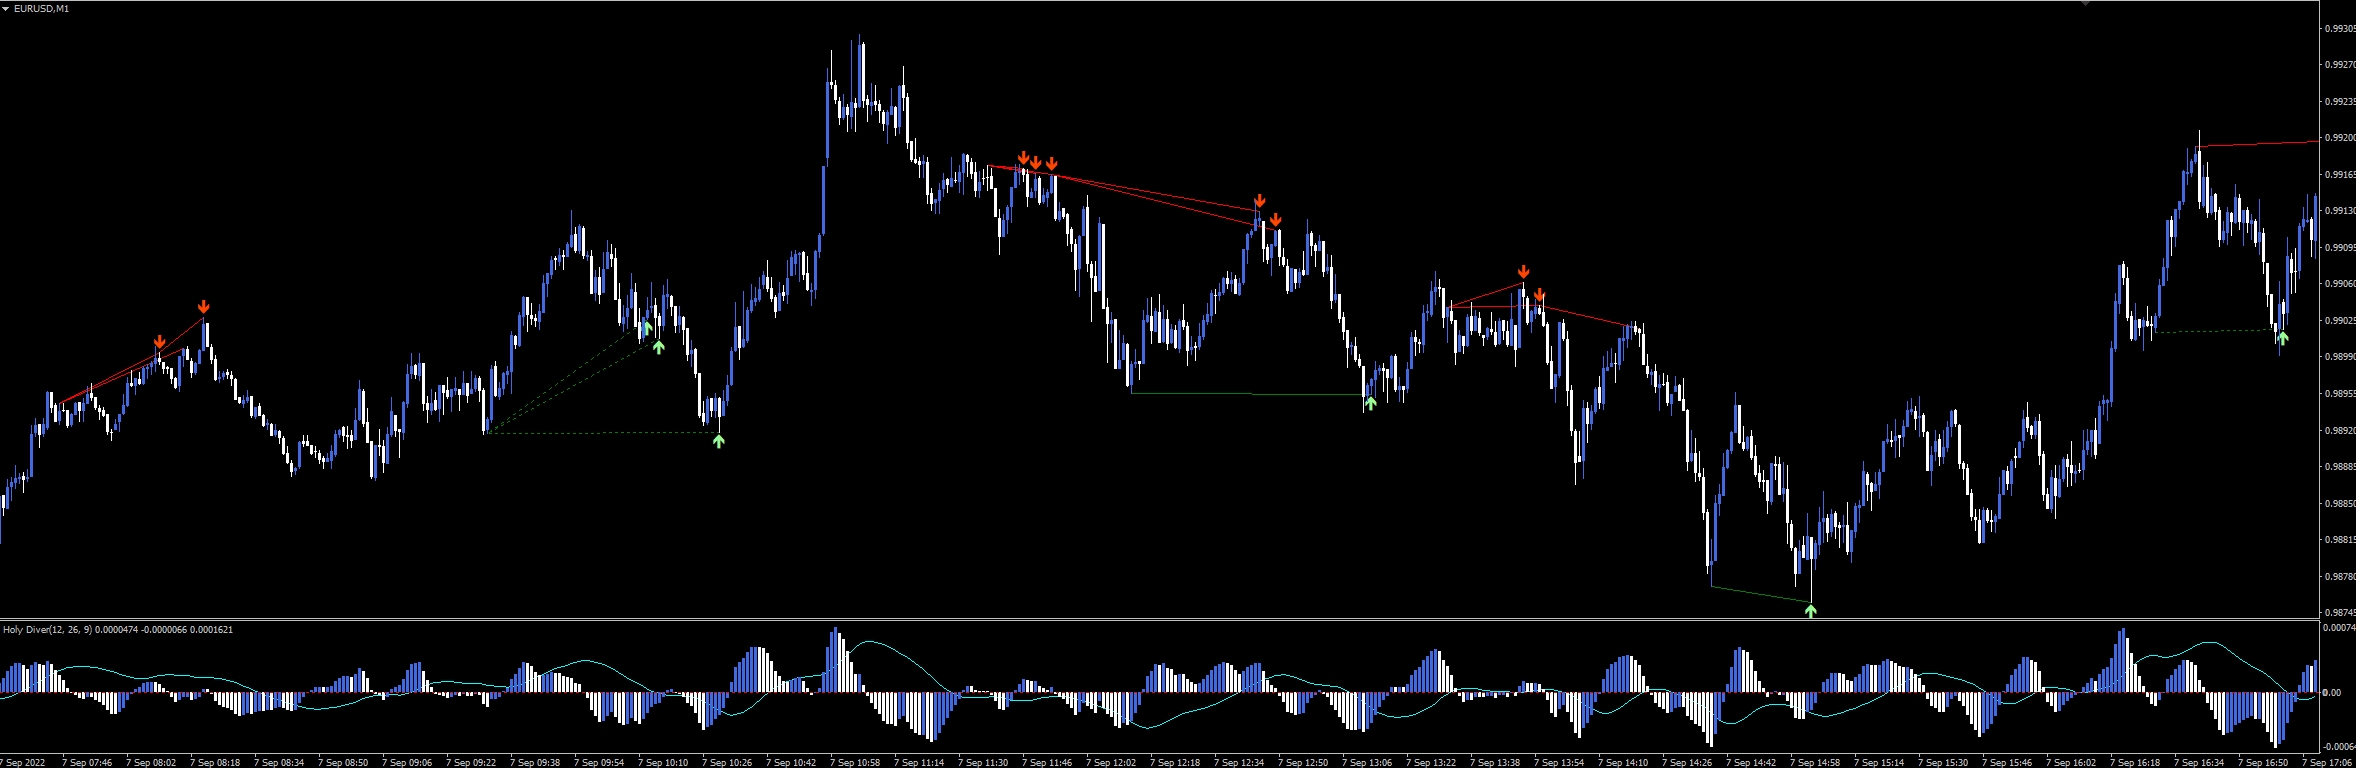Image resolution: width=2356 pixels, height=768 pixels.
Task: Select the red arrow above the 13:38 peak
Action: (1523, 272)
